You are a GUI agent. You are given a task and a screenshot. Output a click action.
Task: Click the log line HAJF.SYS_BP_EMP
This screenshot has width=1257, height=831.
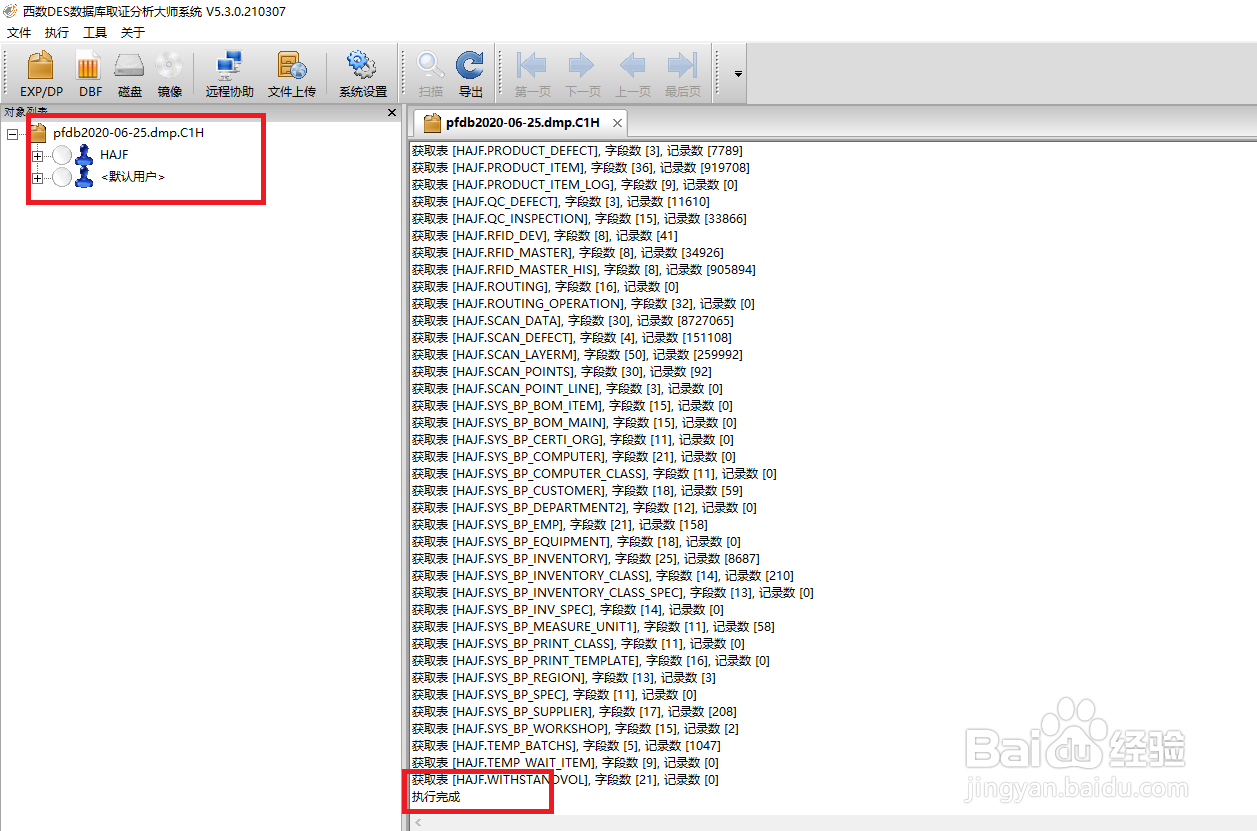coord(560,524)
